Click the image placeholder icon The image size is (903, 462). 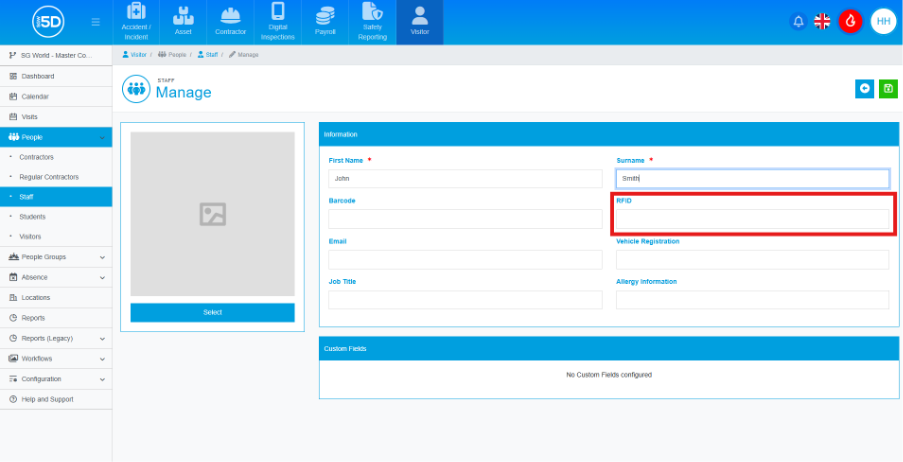(213, 214)
